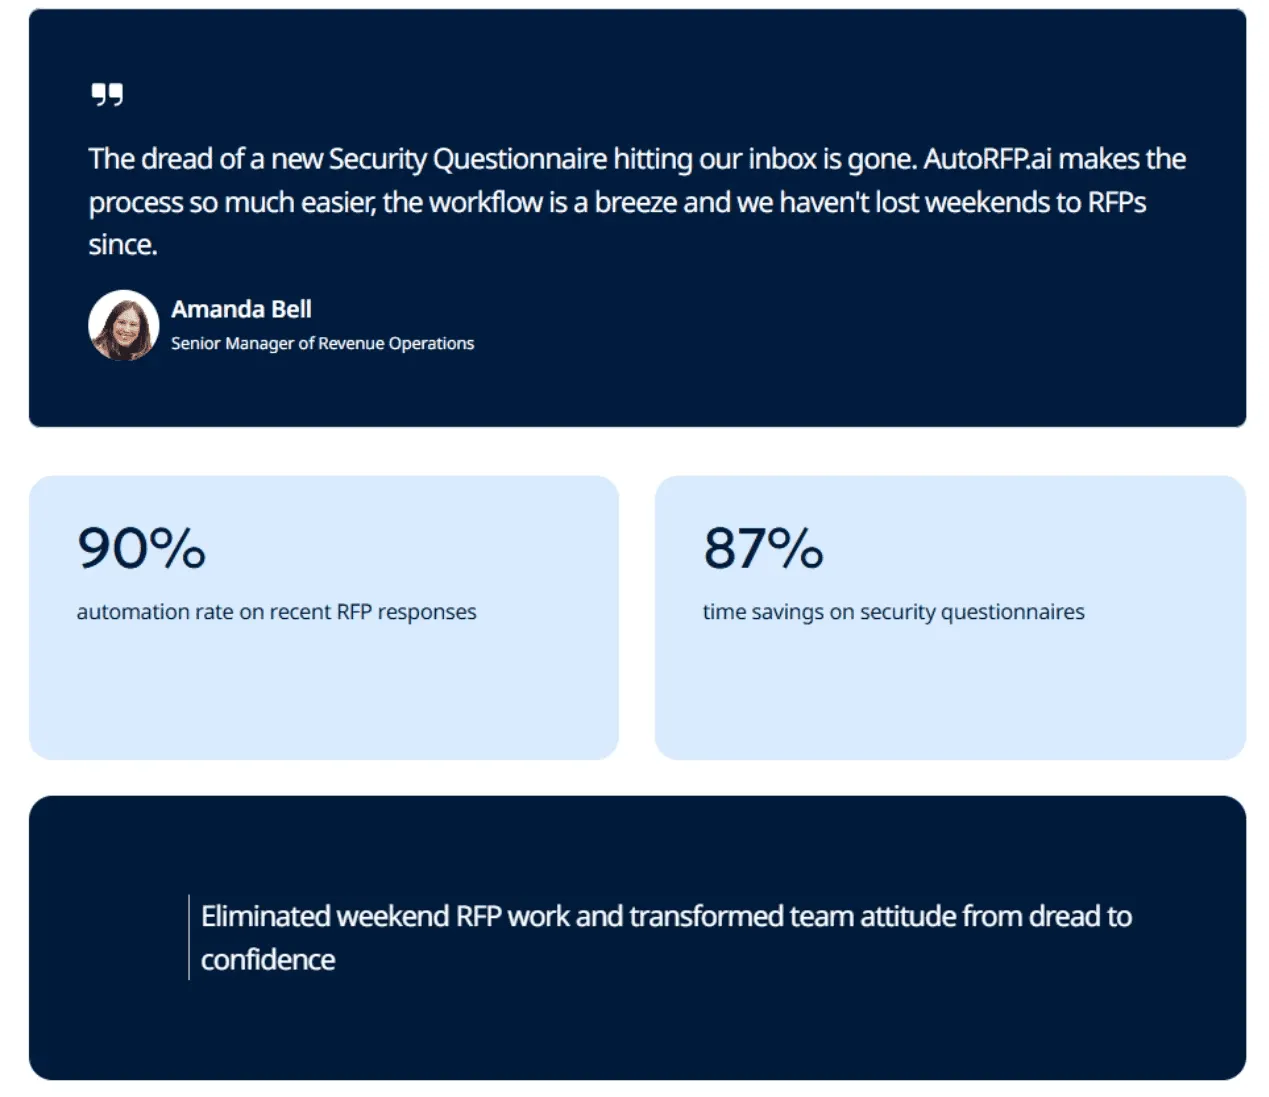
Task: Click Senior Manager of Revenue Operations title
Action: tap(322, 343)
